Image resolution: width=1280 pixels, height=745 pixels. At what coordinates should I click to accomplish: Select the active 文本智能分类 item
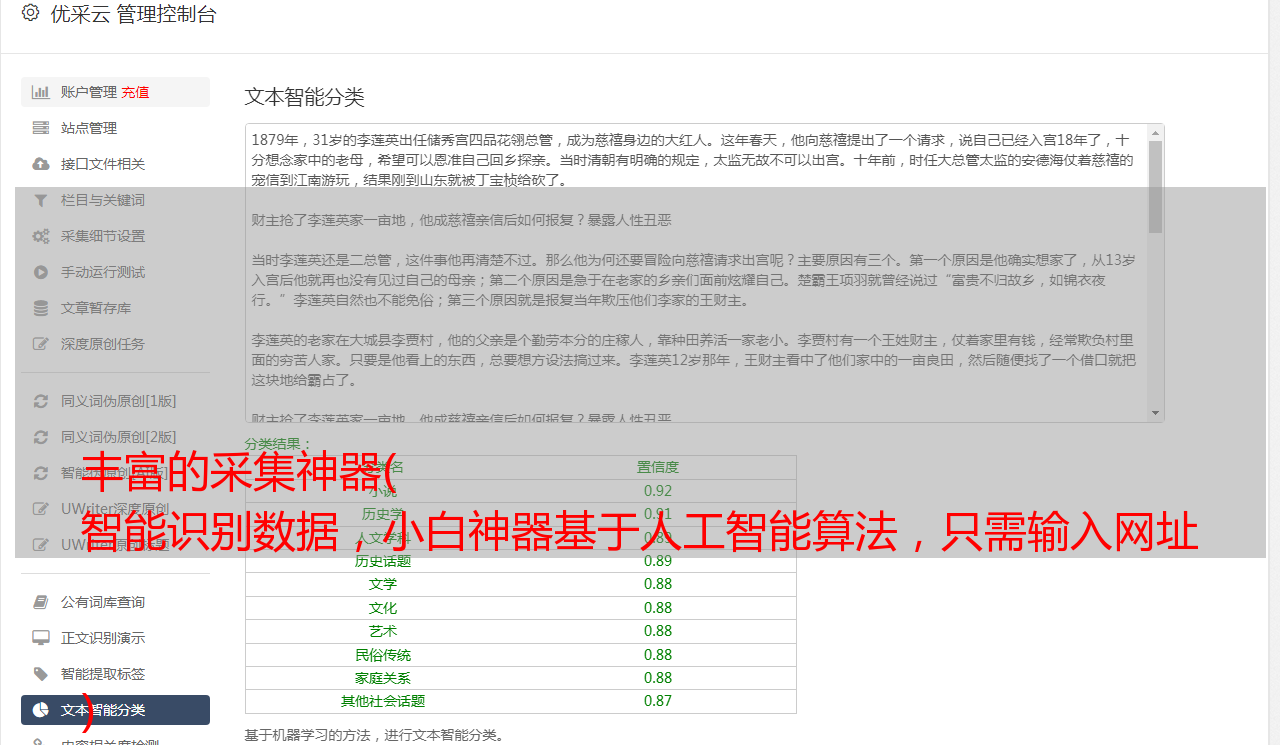click(115, 710)
